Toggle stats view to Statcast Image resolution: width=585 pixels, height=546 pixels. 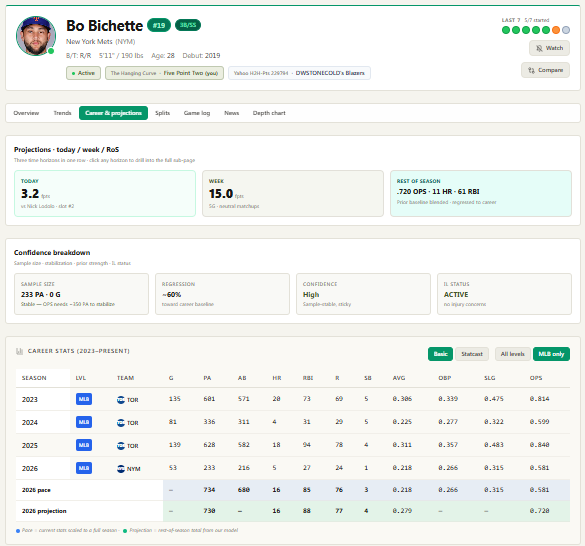(x=472, y=354)
